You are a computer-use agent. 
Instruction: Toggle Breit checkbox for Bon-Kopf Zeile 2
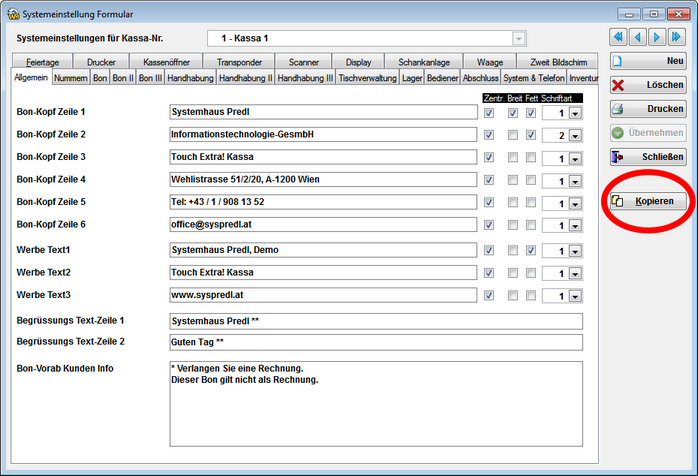pyautogui.click(x=513, y=135)
